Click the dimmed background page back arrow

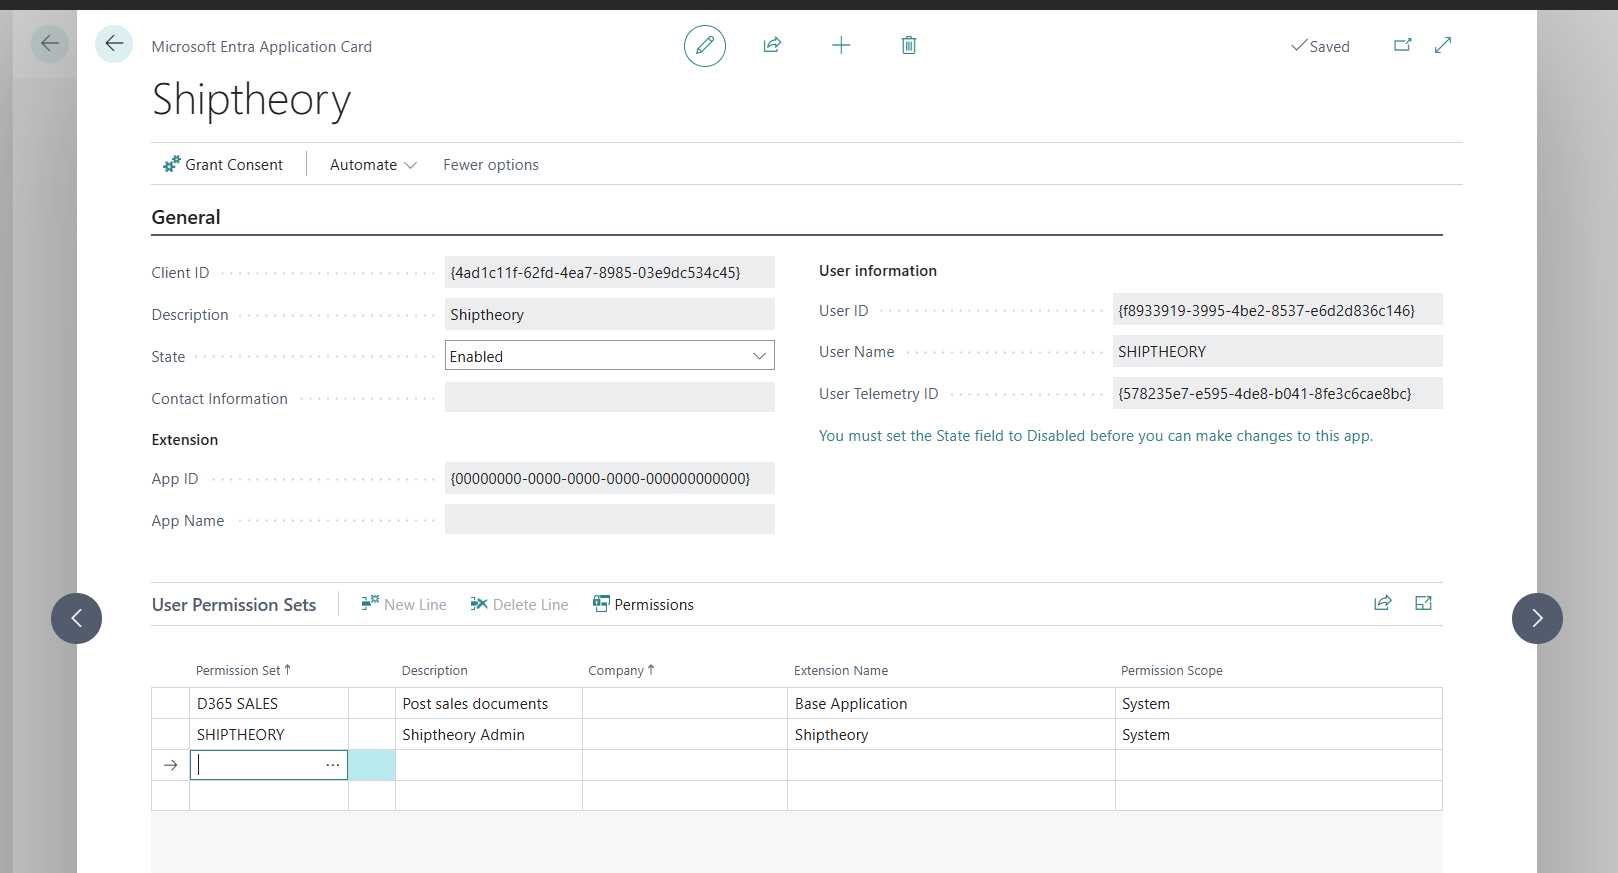point(50,44)
